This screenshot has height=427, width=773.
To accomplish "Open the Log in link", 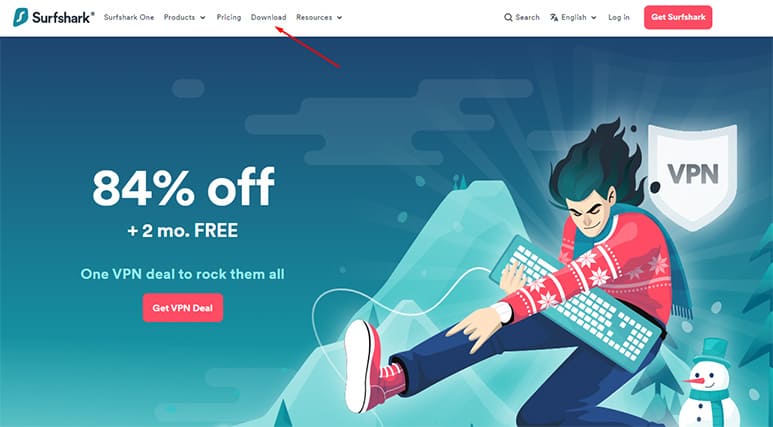I will 619,17.
